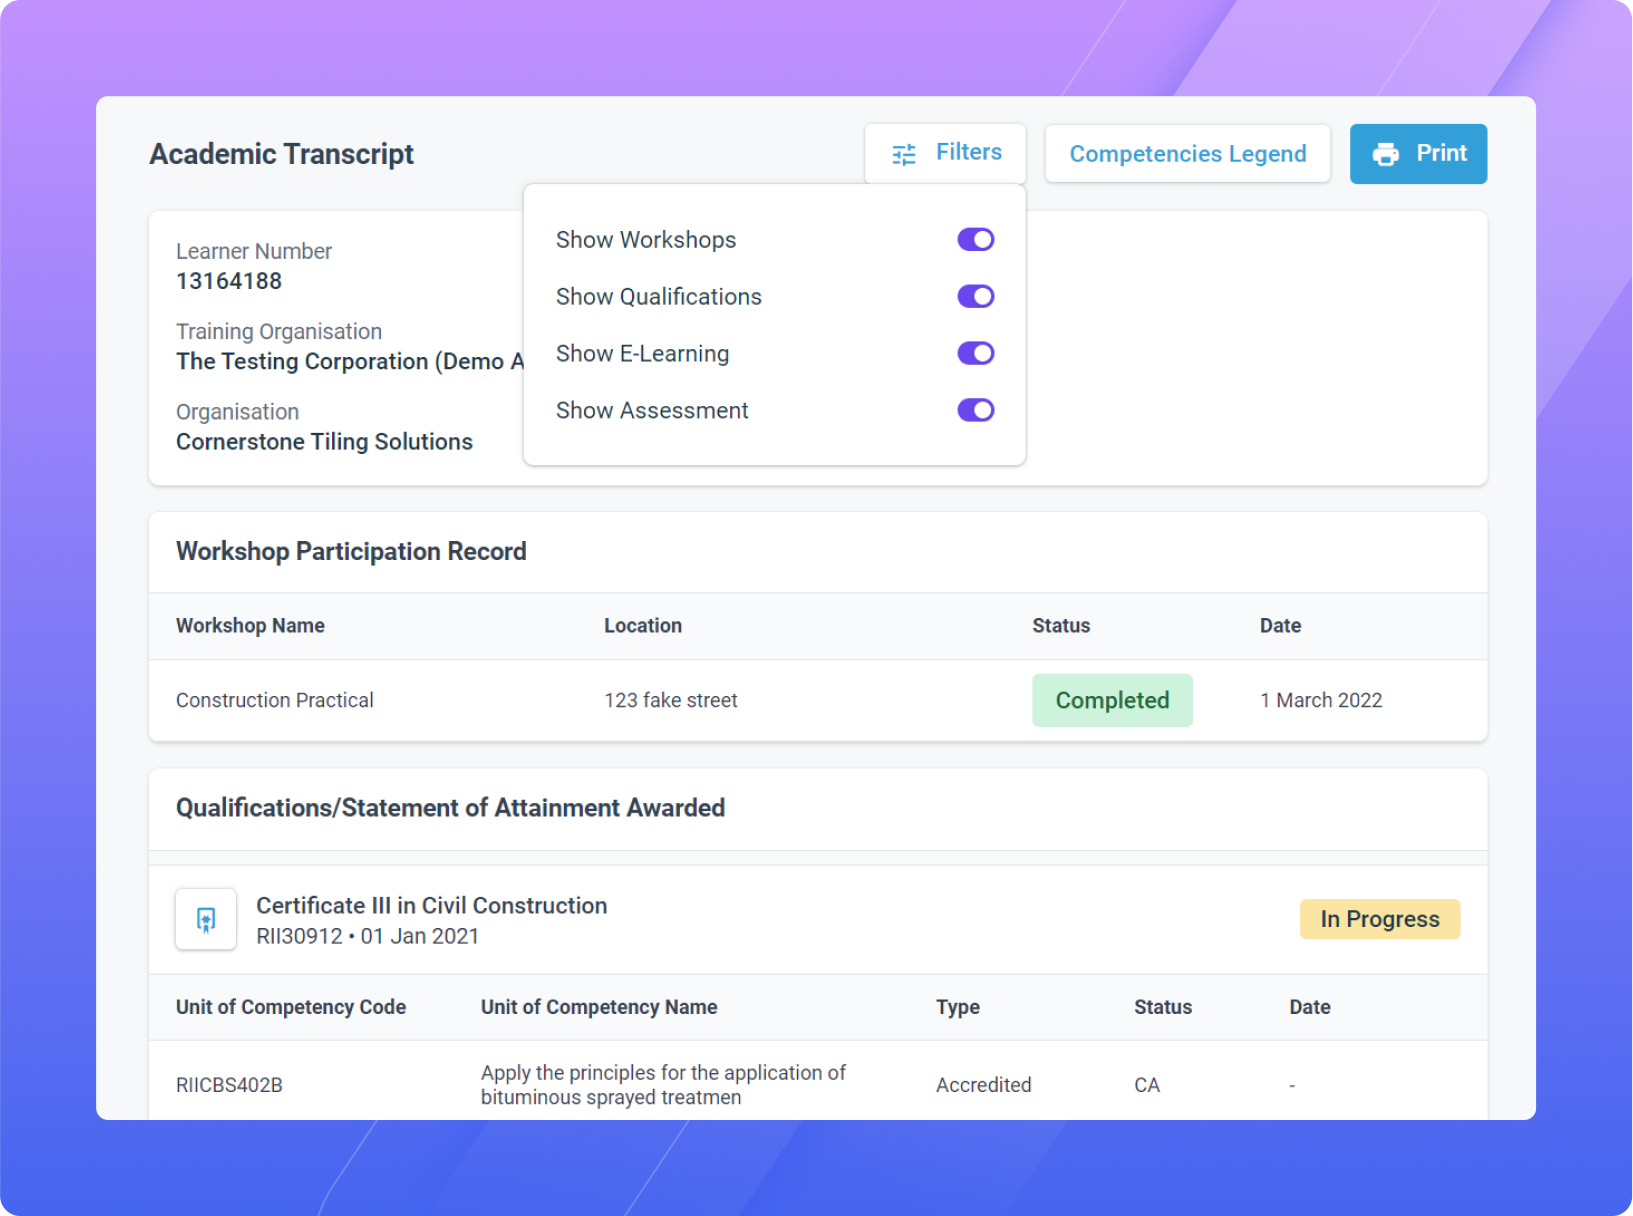This screenshot has width=1633, height=1216.
Task: Click the Certificate III in Civil Construction title
Action: click(x=431, y=905)
